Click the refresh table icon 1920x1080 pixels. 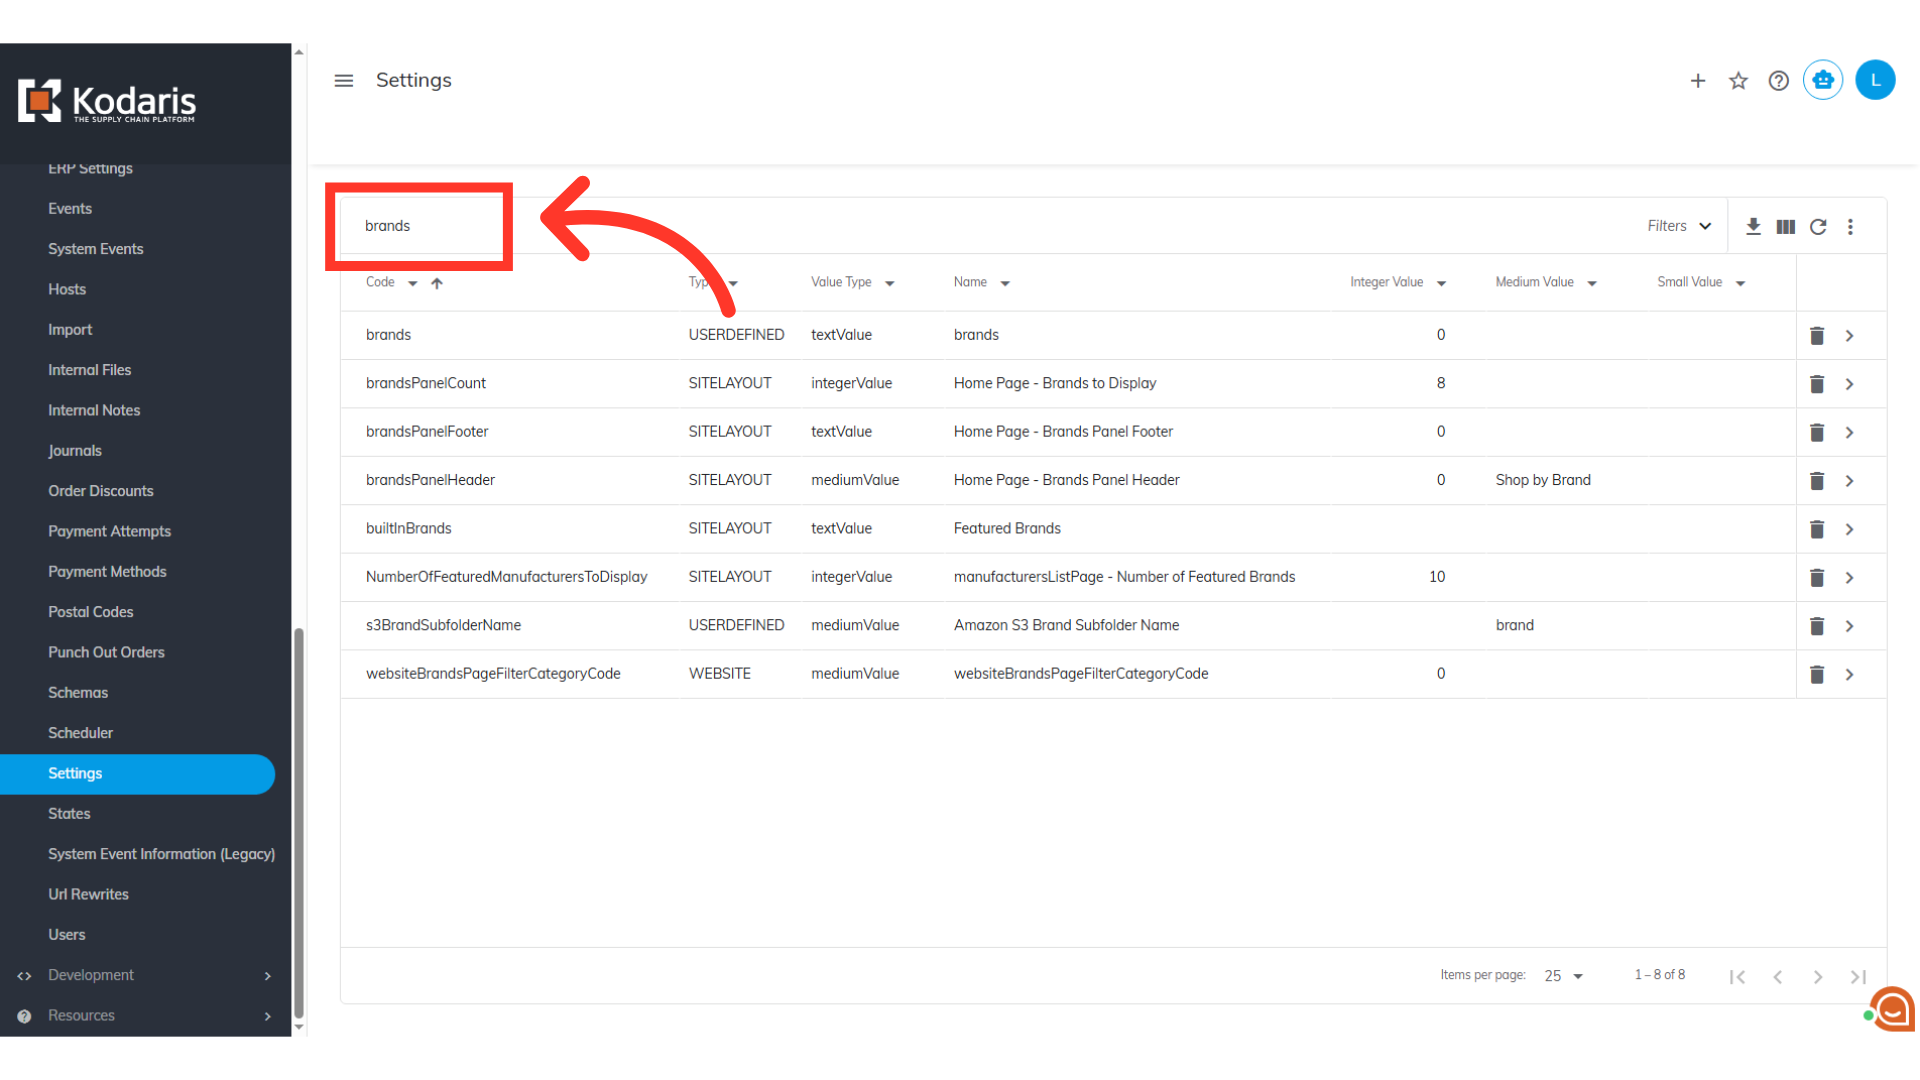tap(1818, 227)
